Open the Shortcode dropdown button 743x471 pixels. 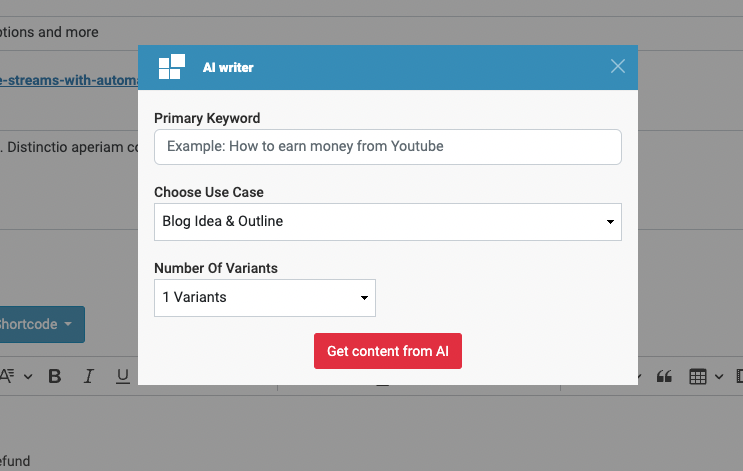point(40,325)
